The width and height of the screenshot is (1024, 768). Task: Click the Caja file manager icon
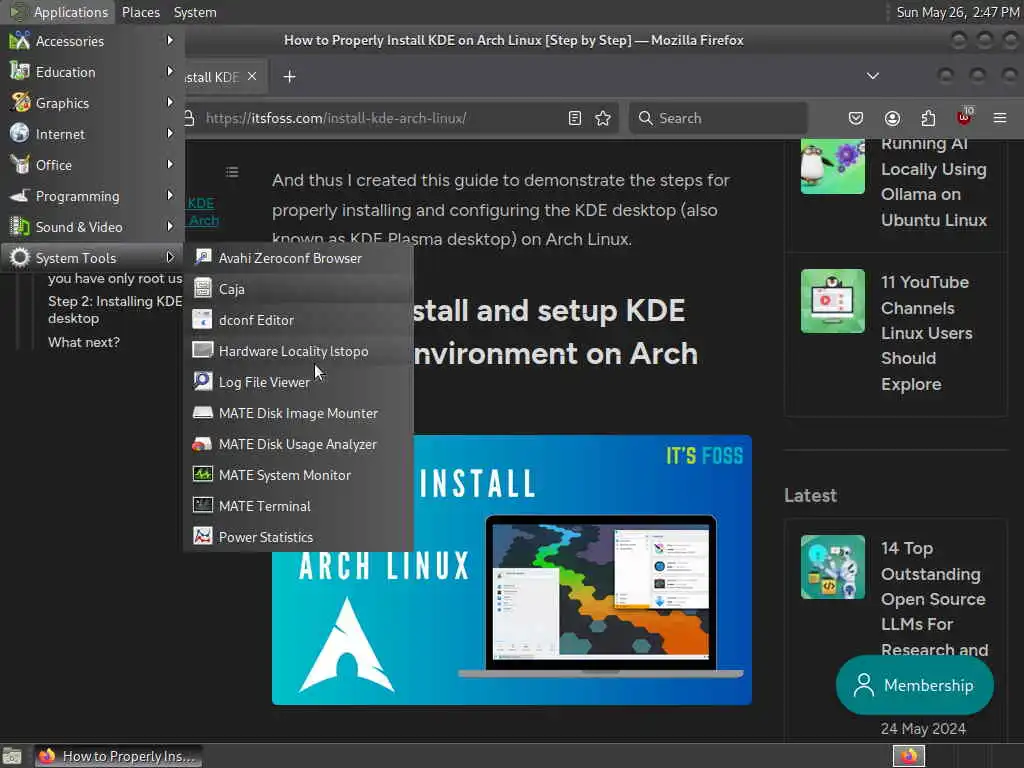pyautogui.click(x=203, y=288)
